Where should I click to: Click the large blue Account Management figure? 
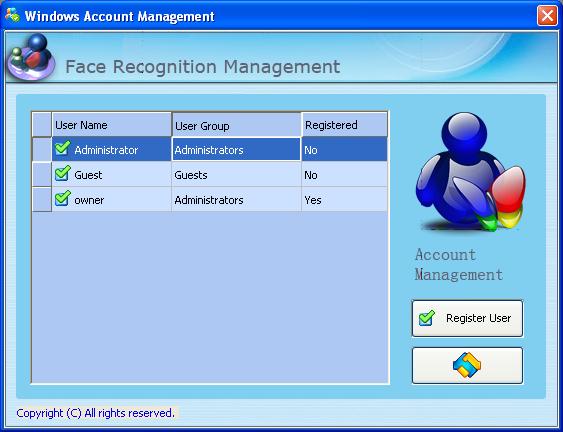470,172
